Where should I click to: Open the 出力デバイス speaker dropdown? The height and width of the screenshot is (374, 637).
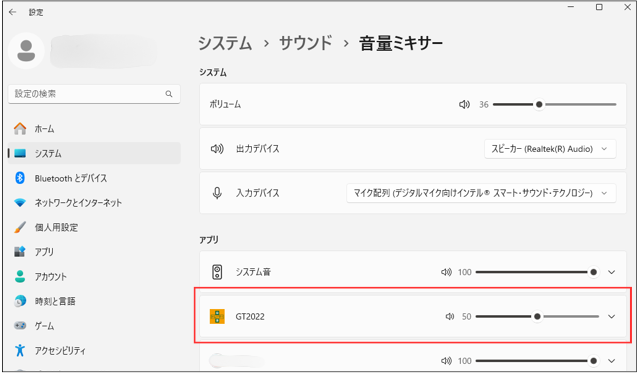click(x=550, y=149)
